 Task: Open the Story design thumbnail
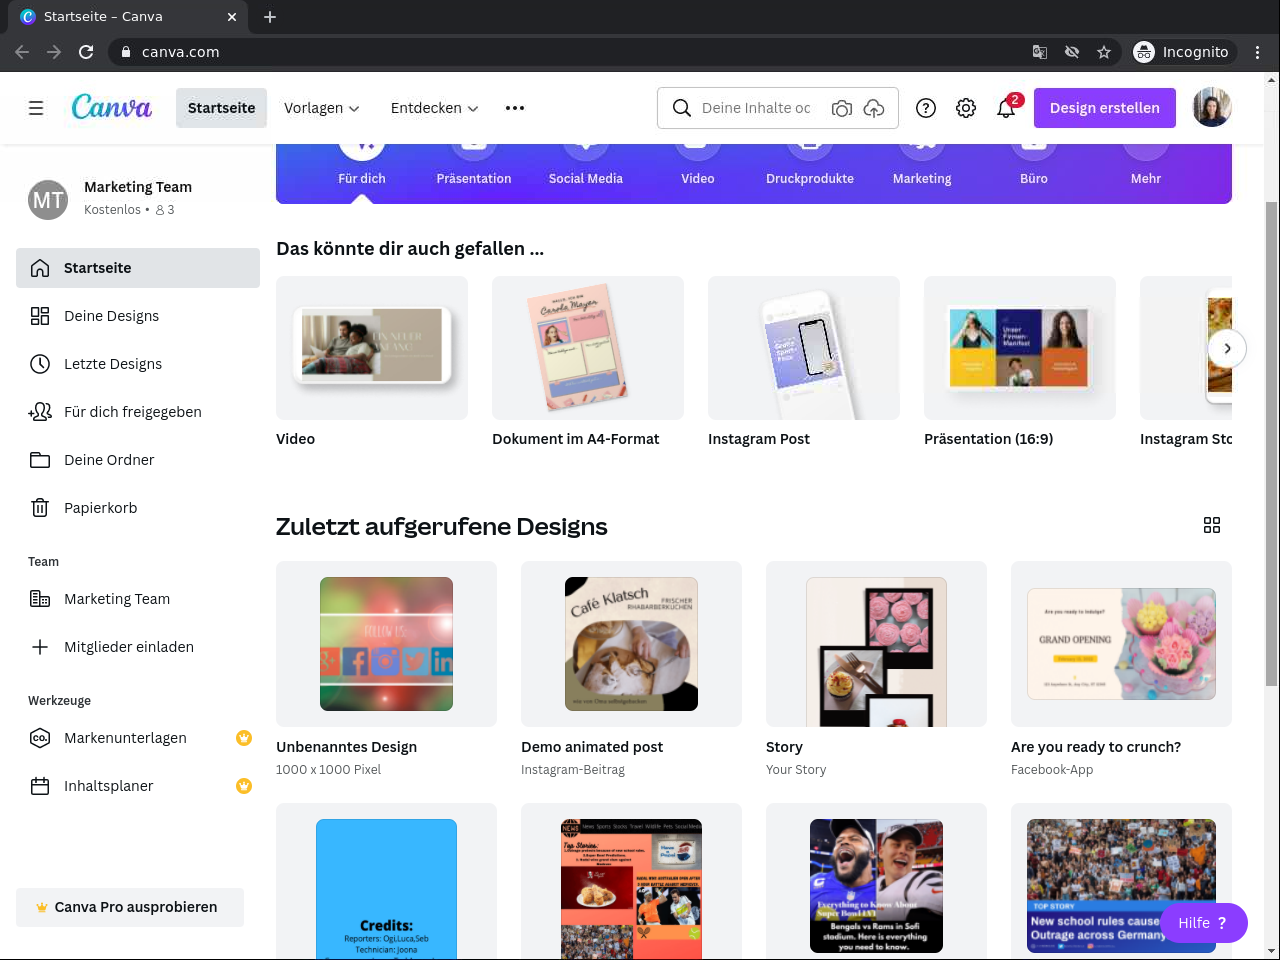pos(876,644)
